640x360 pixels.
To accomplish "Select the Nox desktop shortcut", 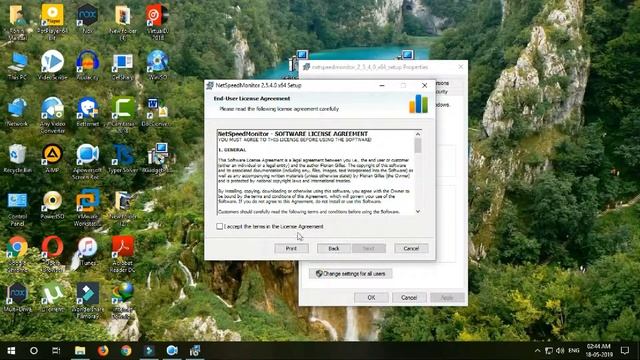I will point(87,19).
